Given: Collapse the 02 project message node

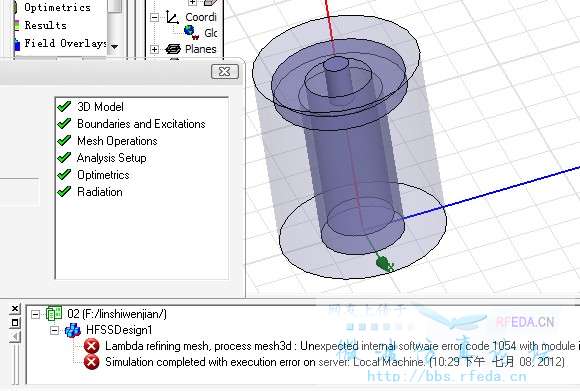Looking at the screenshot, I should [x=36, y=314].
